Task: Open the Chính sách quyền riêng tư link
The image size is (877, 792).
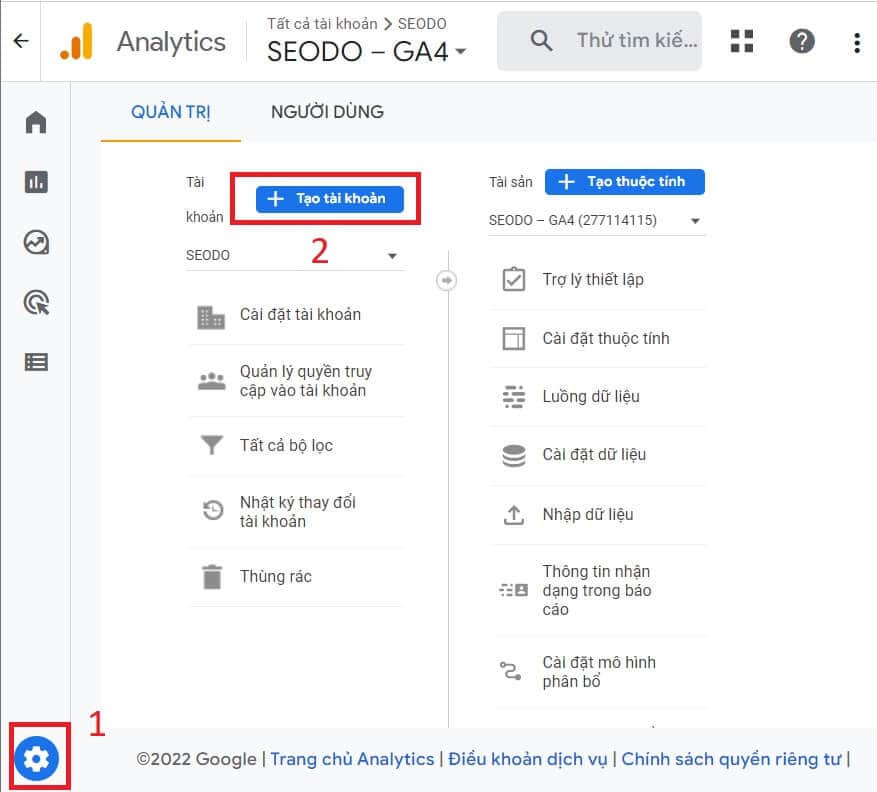Action: click(731, 759)
